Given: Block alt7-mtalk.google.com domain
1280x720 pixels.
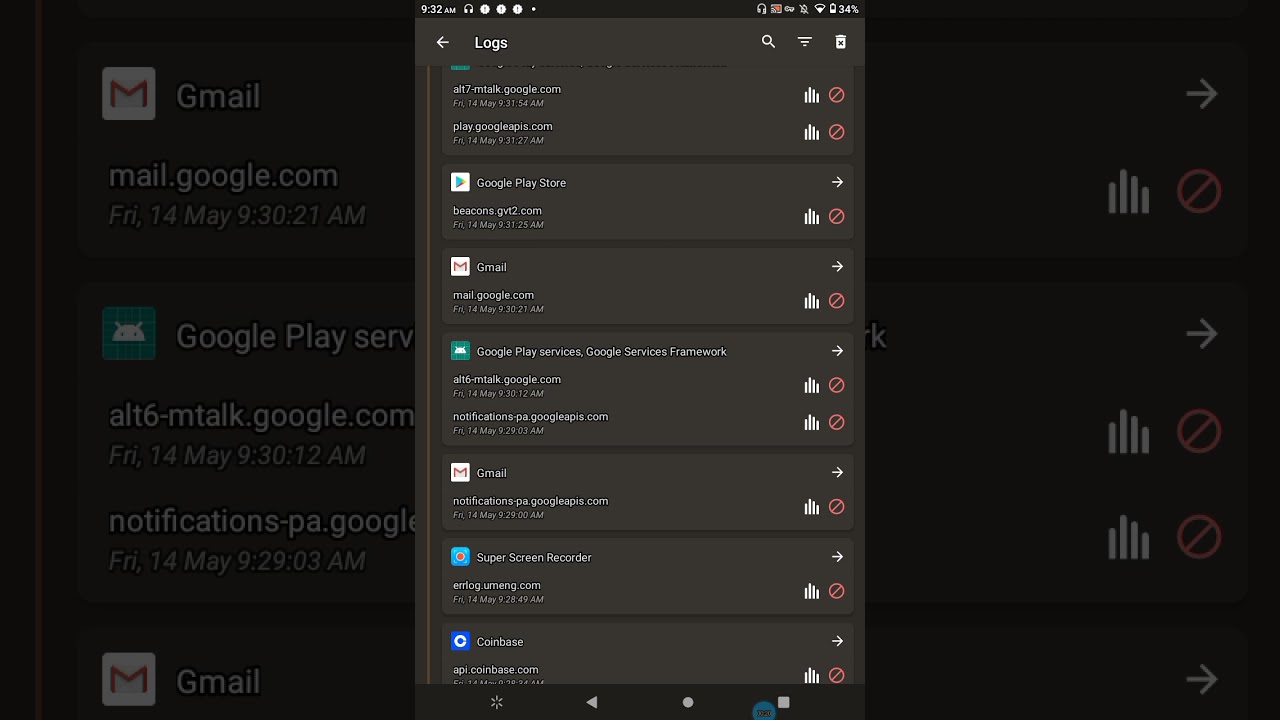Looking at the screenshot, I should click(837, 95).
